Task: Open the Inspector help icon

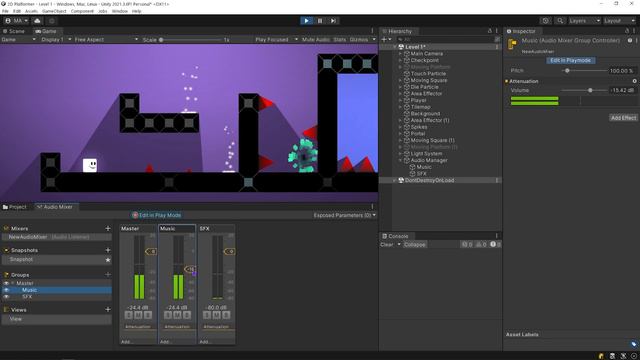Action: [630, 40]
